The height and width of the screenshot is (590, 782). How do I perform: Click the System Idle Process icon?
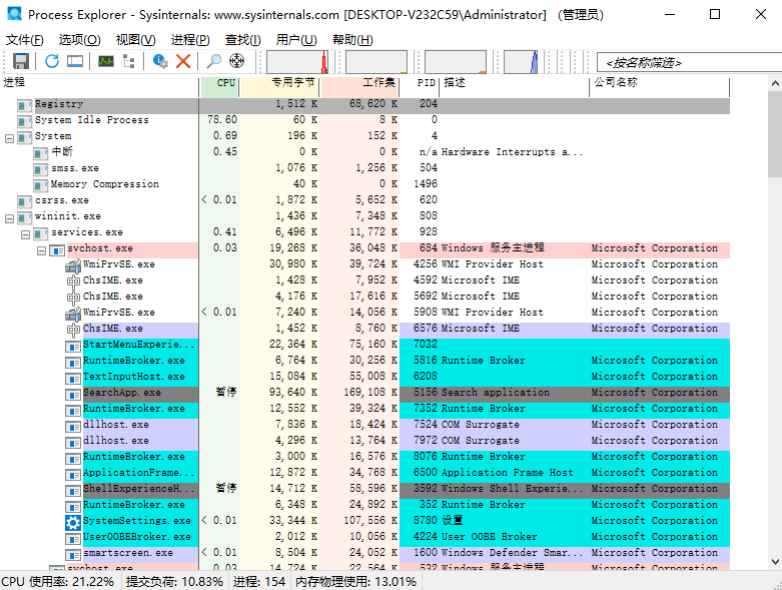(25, 121)
